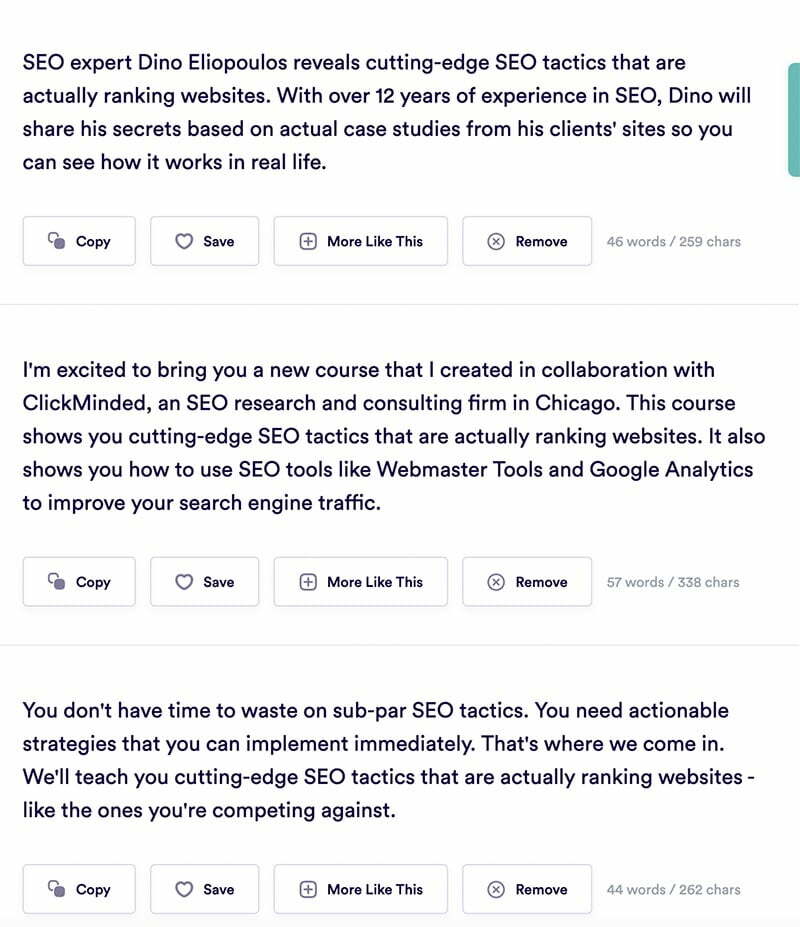
Task: Click the X icon on first Remove
Action: pos(496,241)
